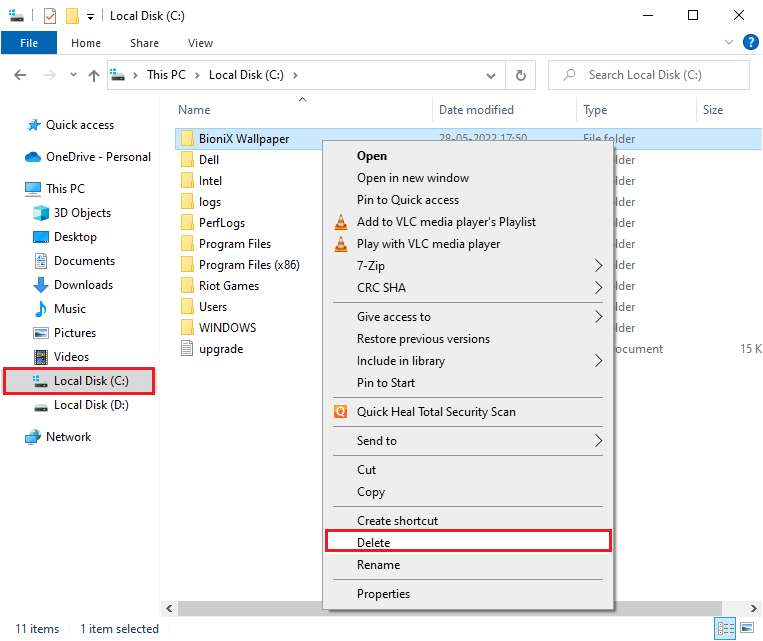Click the Properties icon in title bar
763x641 pixels.
click(x=50, y=16)
